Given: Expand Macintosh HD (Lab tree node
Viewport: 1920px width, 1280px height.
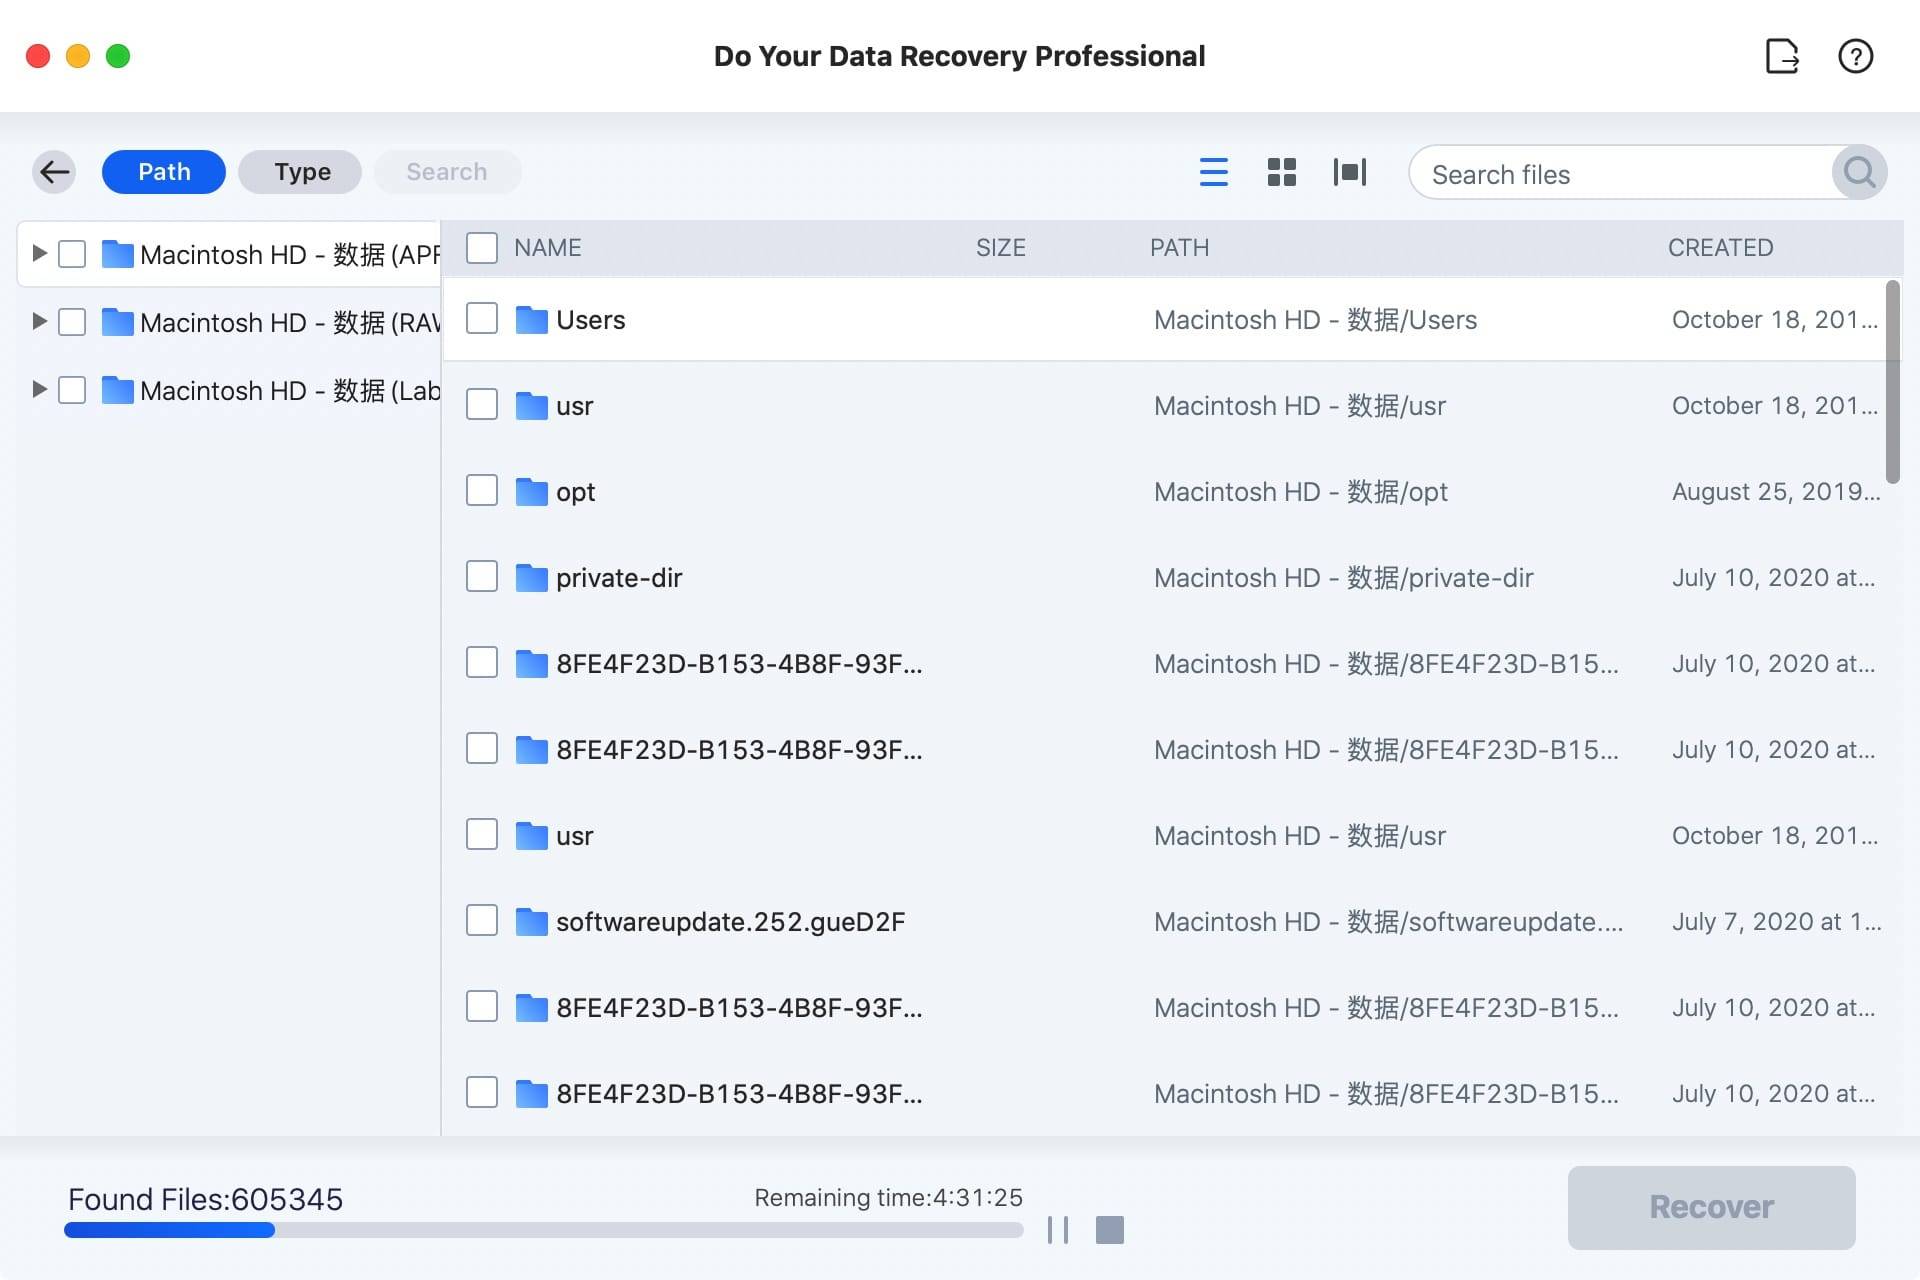Looking at the screenshot, I should (x=39, y=389).
